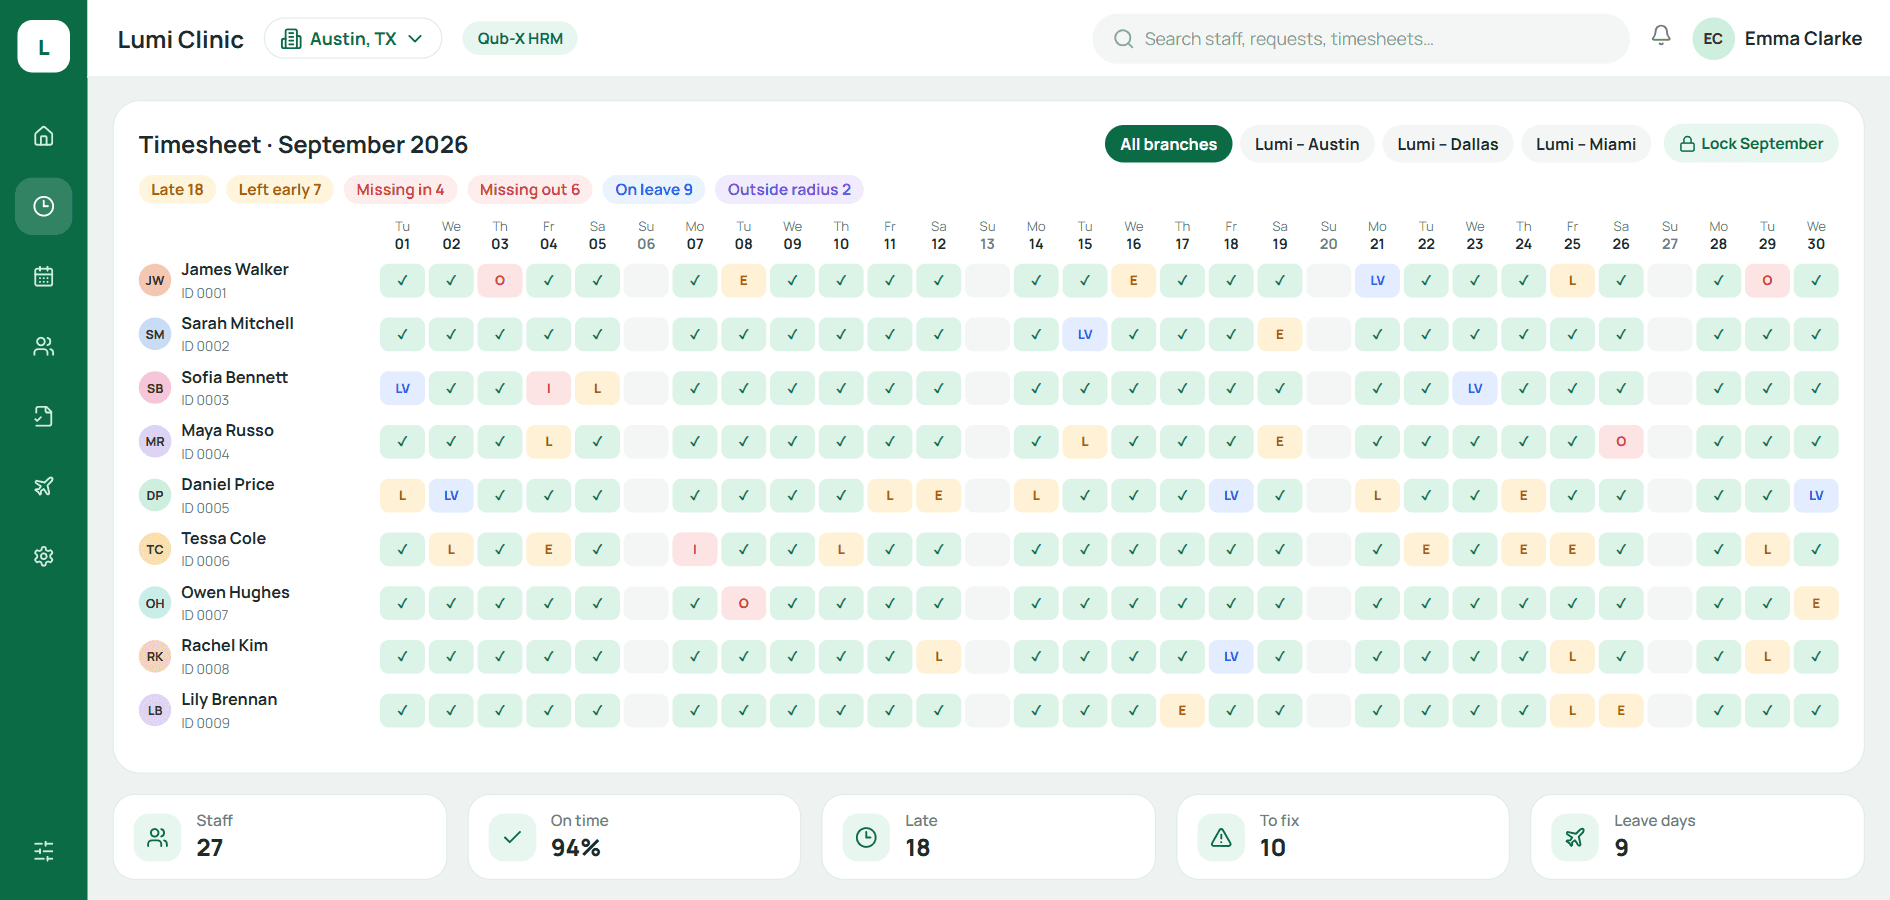Expand the Austin, TX location dropdown
Image resolution: width=1890 pixels, height=900 pixels.
click(x=353, y=39)
